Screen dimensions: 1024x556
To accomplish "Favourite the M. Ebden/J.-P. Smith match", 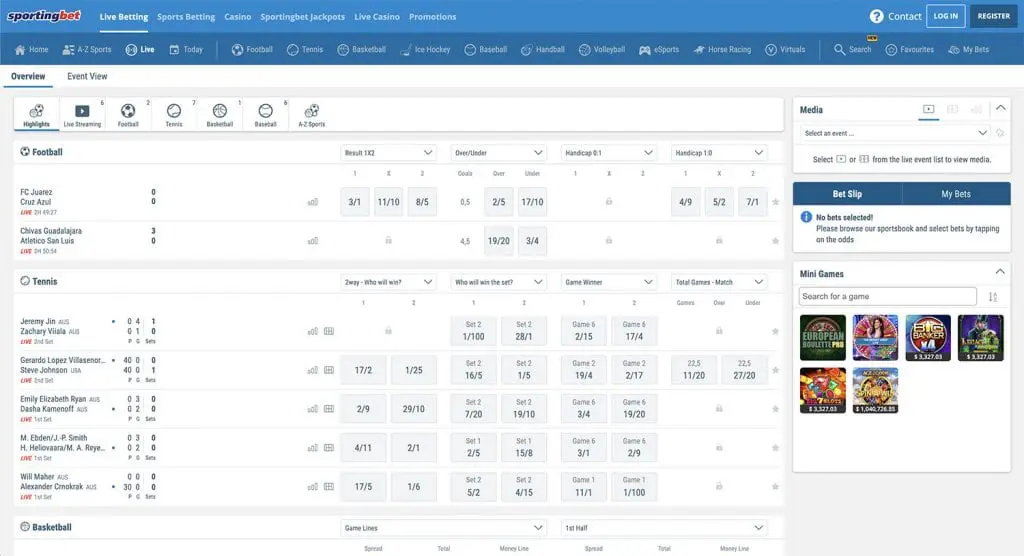I will pyautogui.click(x=775, y=448).
